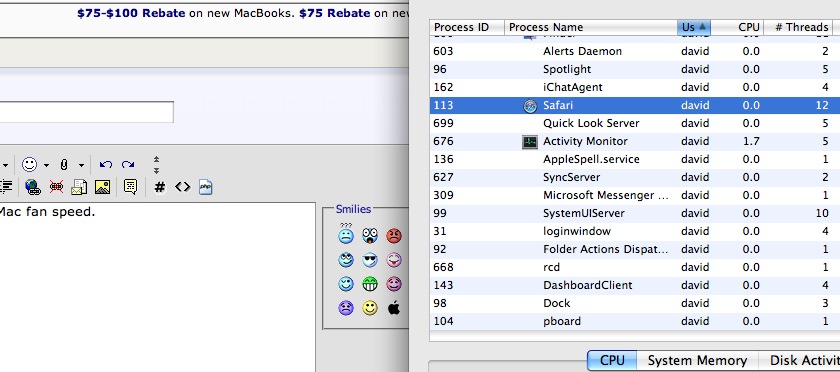Image resolution: width=840 pixels, height=372 pixels.
Task: Expand the smilies dropdown arrow
Action: click(46, 165)
